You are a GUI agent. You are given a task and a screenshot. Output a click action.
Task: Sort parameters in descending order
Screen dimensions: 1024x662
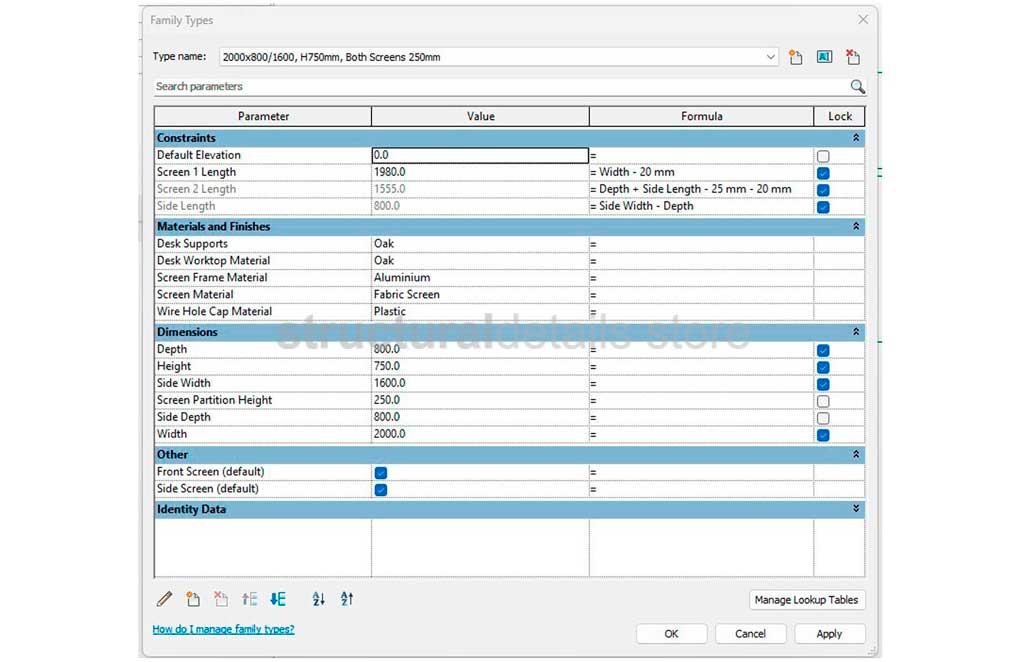click(347, 599)
